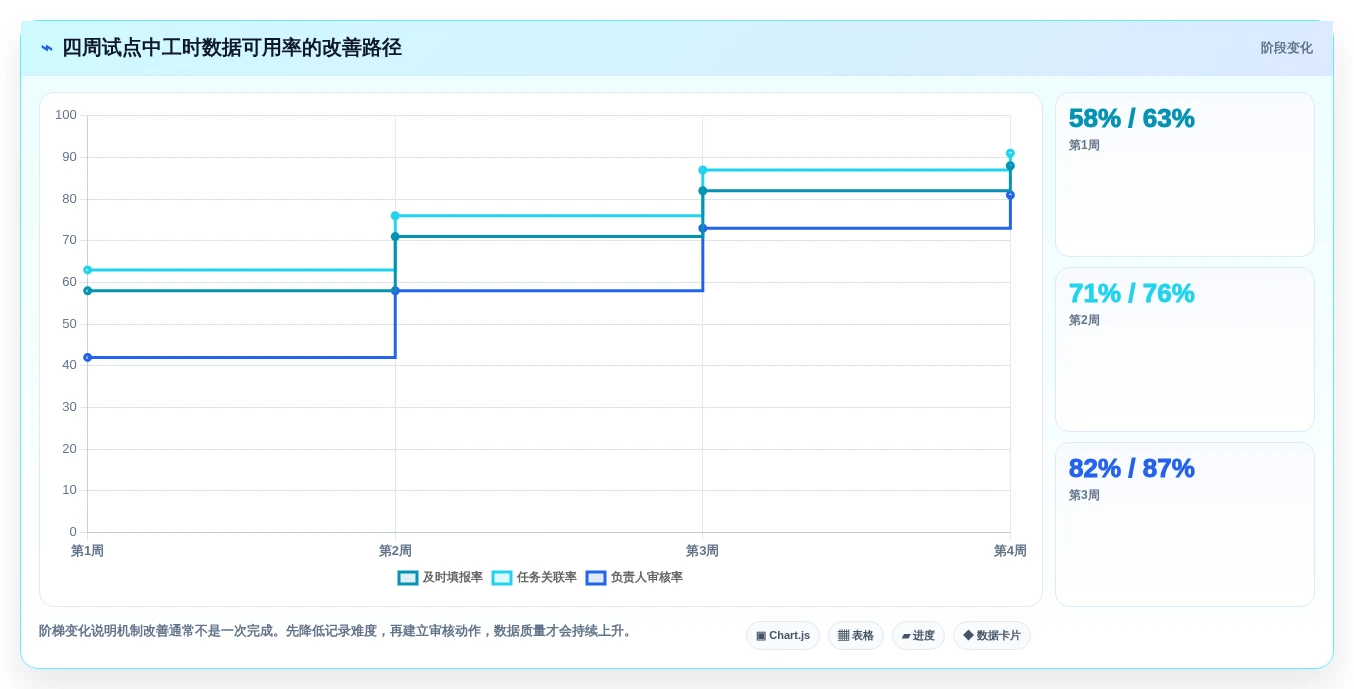Click the 数据卡片 tag
Viewport: 1354px width, 689px height.
[x=992, y=636]
